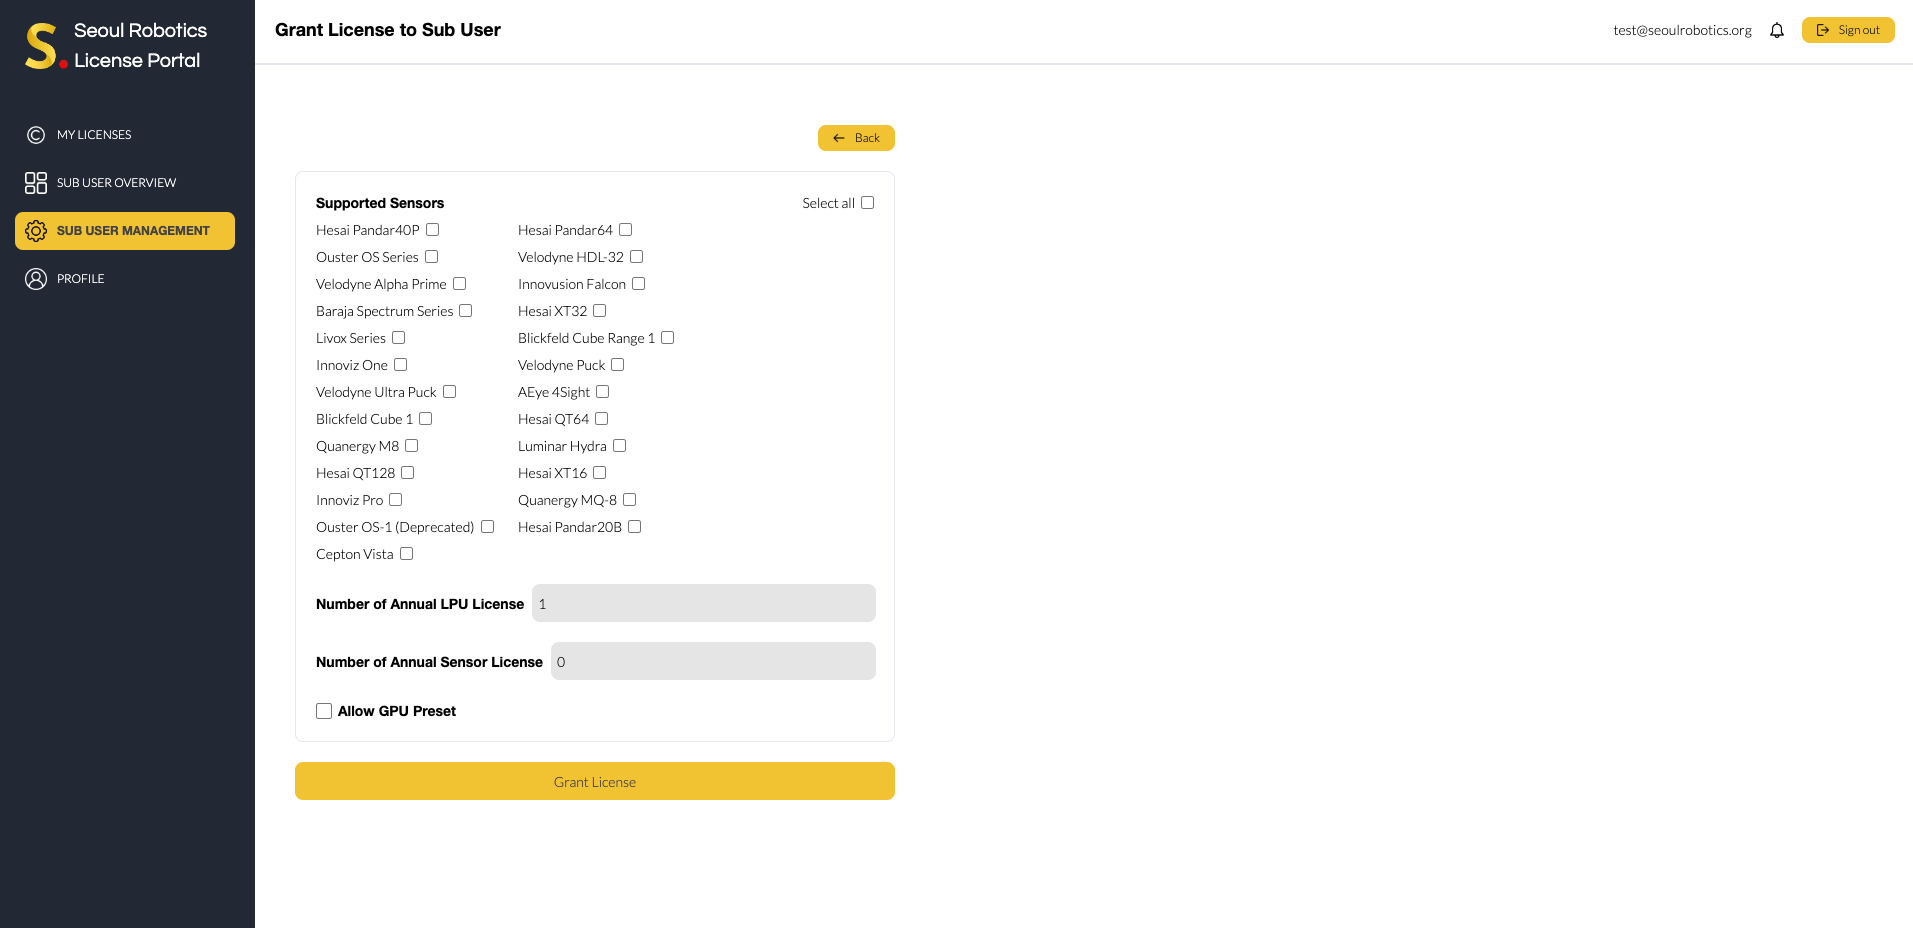This screenshot has height=928, width=1913.
Task: Enable Quanergy M8 checkbox
Action: 412,446
